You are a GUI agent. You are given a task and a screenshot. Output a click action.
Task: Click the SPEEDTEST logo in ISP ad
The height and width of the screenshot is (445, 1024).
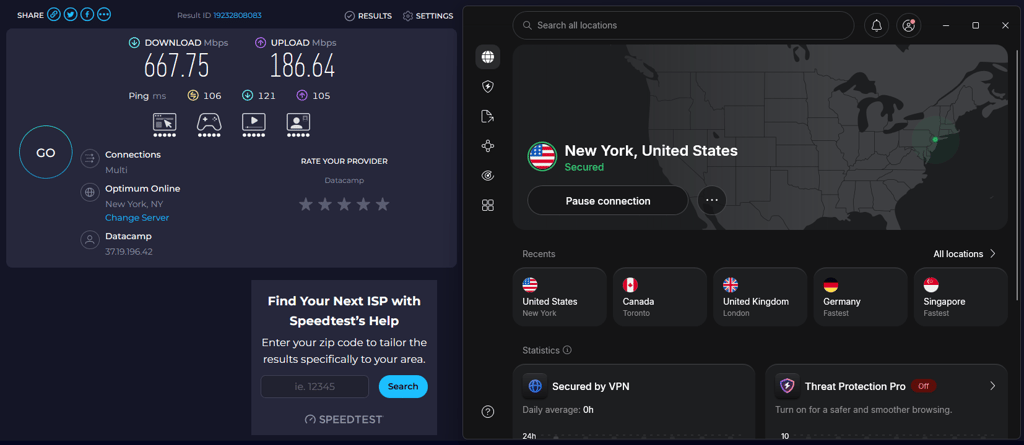[344, 420]
